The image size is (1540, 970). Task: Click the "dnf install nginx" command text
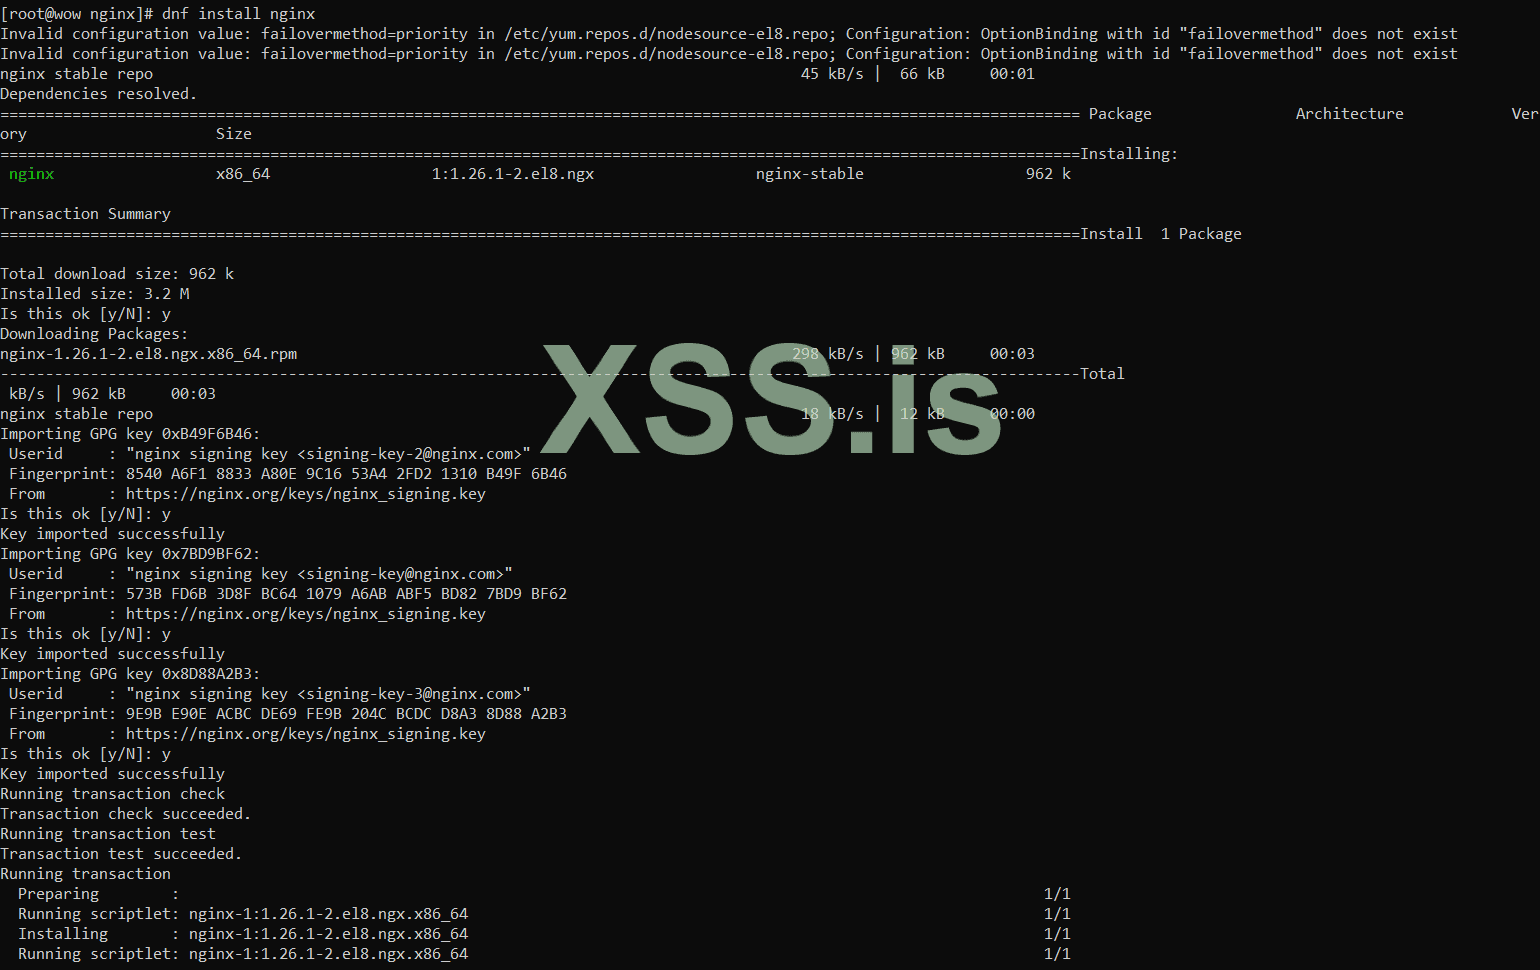(239, 14)
